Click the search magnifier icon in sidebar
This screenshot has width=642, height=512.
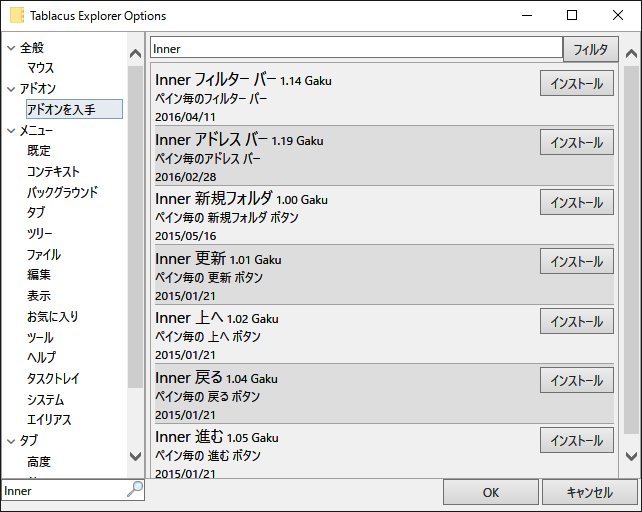coord(135,489)
